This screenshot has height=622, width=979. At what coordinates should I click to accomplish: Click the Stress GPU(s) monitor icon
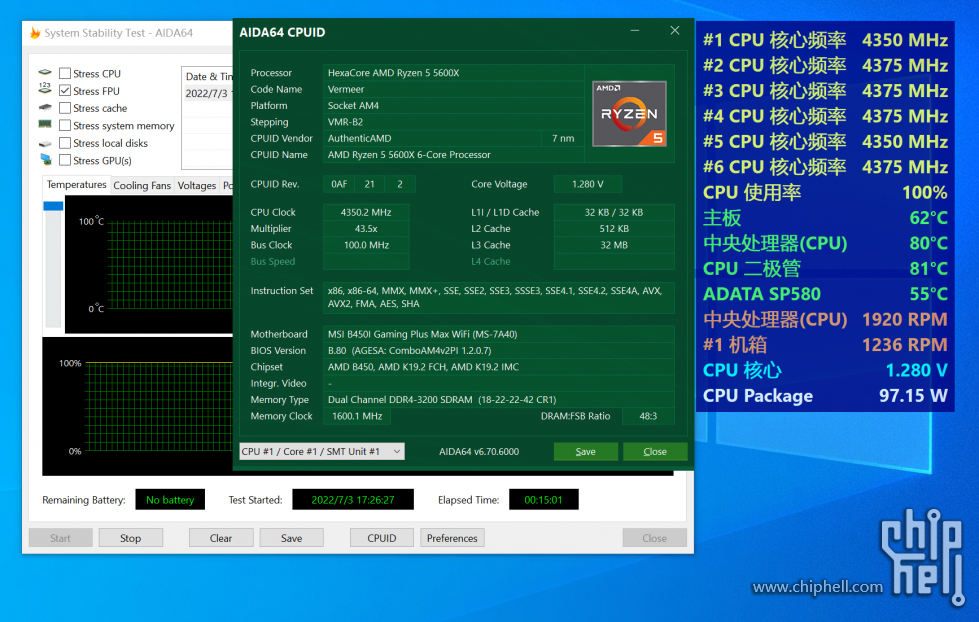point(46,160)
